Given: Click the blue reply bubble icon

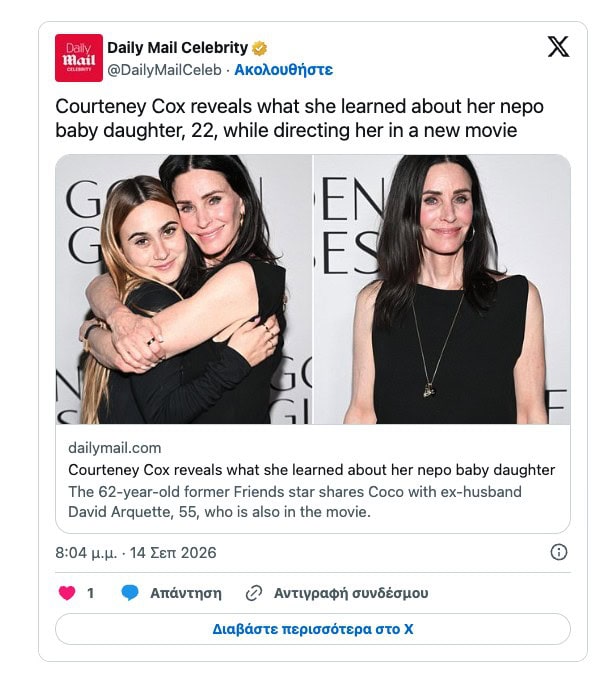Looking at the screenshot, I should 130,593.
